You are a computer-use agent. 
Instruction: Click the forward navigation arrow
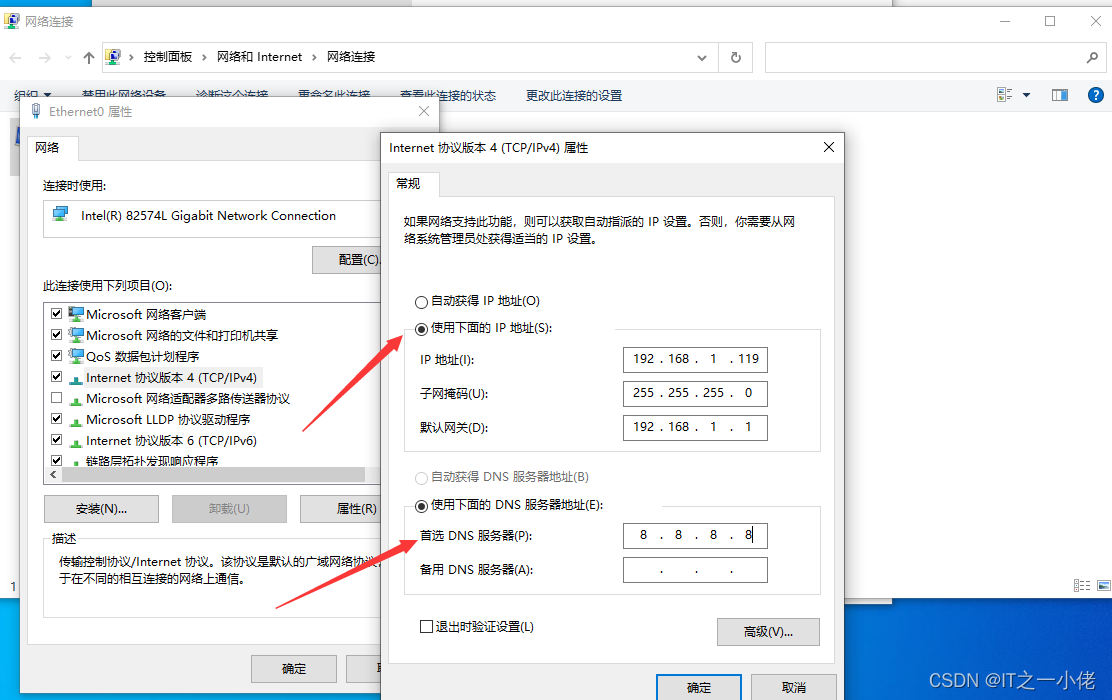point(45,57)
